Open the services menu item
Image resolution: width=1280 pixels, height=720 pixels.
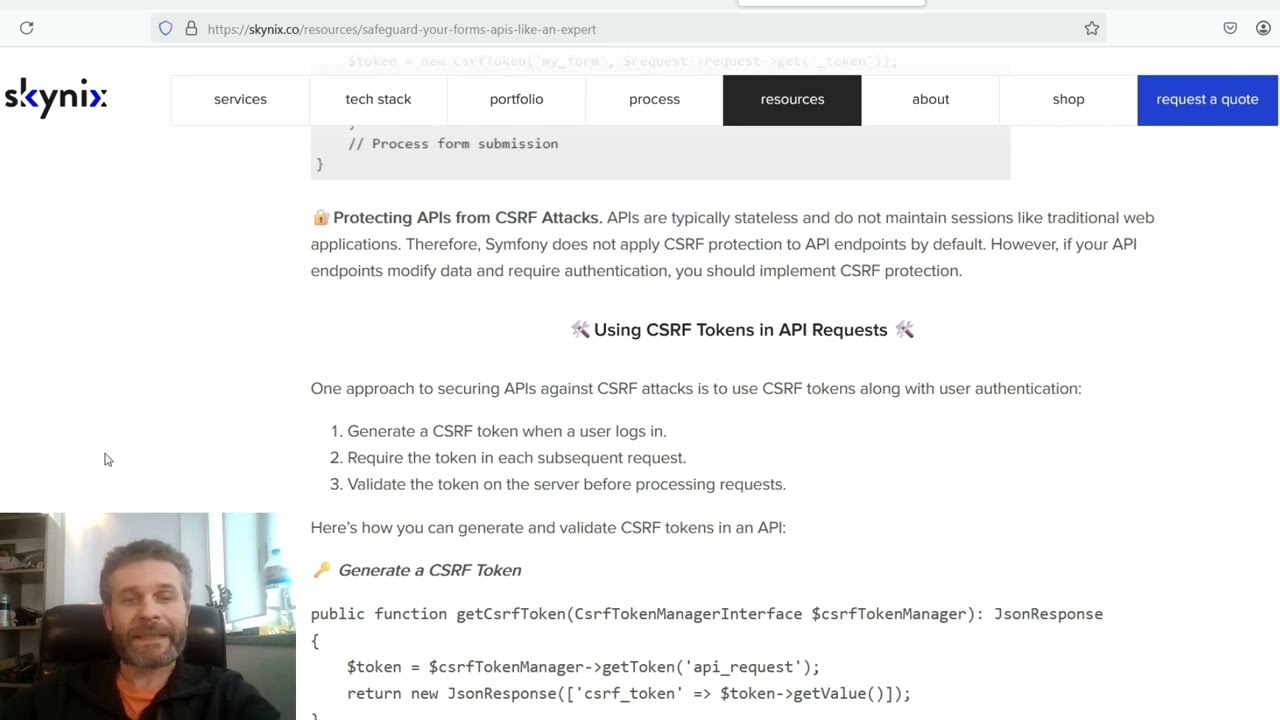(240, 99)
